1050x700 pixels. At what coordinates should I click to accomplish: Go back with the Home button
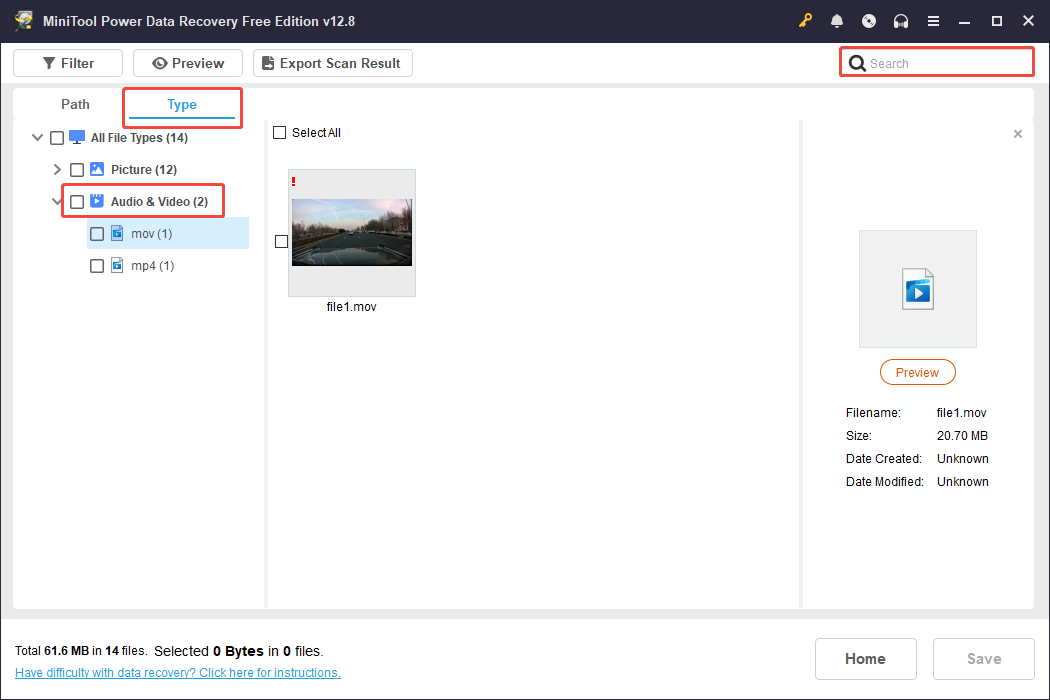865,658
